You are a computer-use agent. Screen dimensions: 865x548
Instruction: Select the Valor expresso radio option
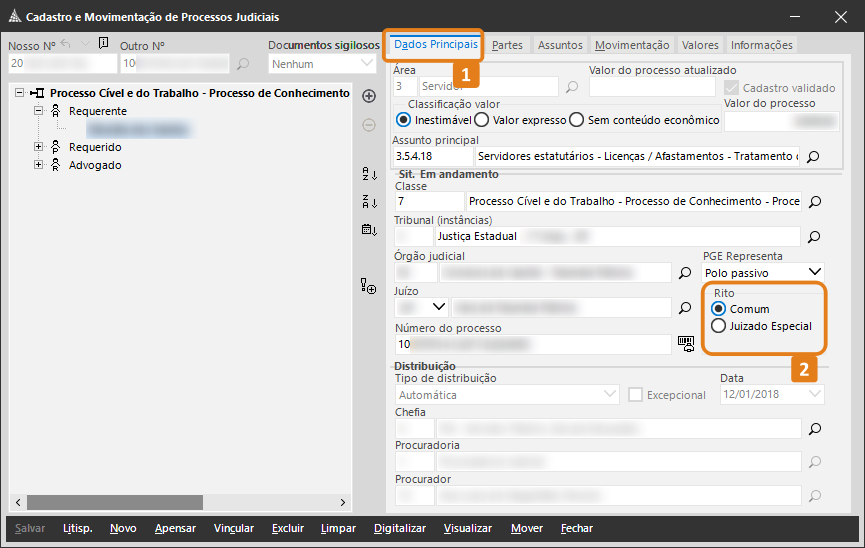[x=481, y=120]
